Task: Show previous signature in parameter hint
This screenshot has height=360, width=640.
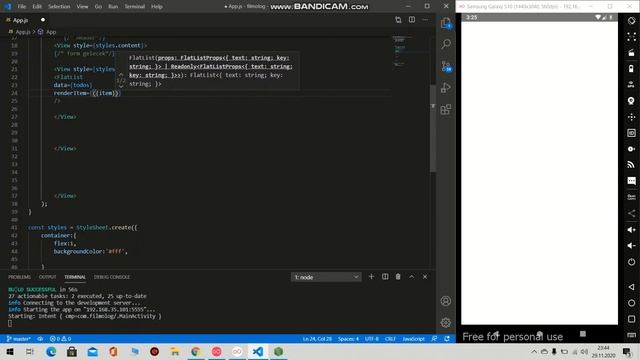Action: pyautogui.click(x=121, y=75)
